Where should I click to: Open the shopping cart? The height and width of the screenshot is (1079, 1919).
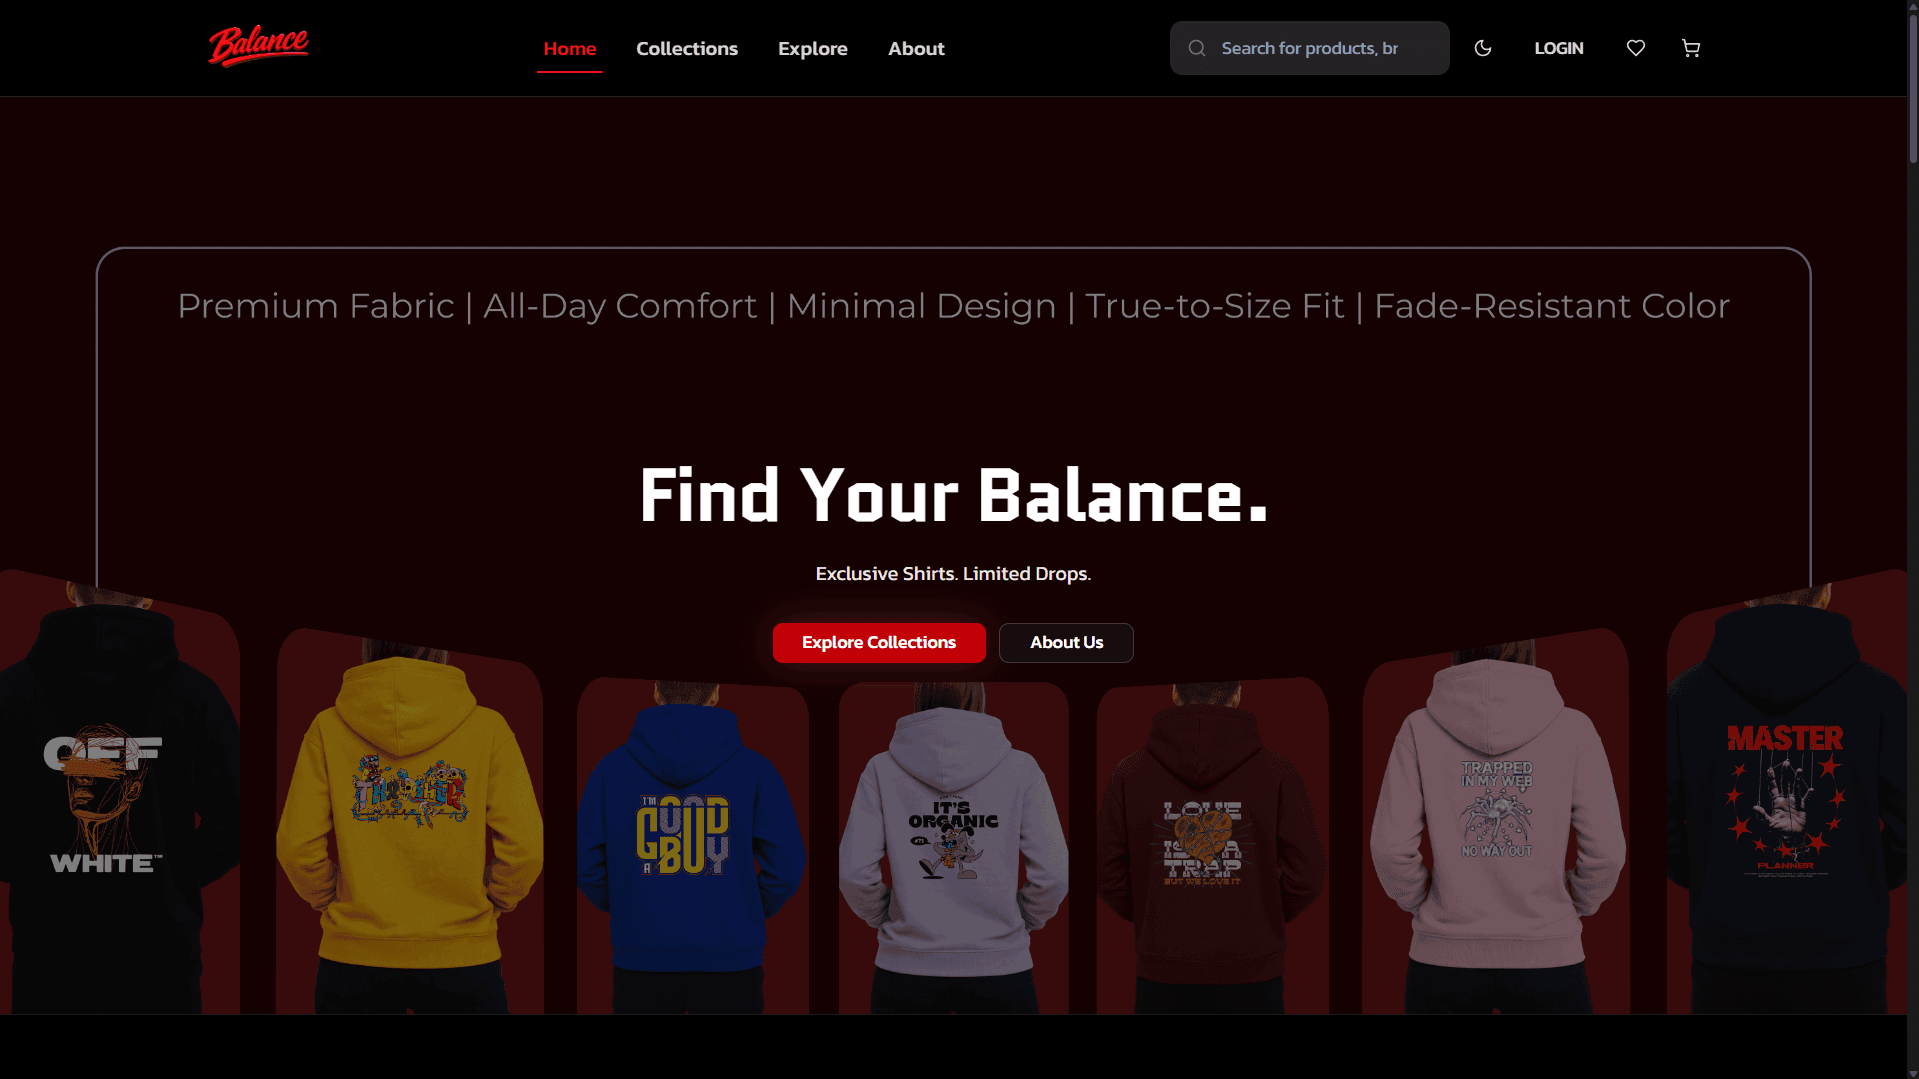(x=1691, y=48)
